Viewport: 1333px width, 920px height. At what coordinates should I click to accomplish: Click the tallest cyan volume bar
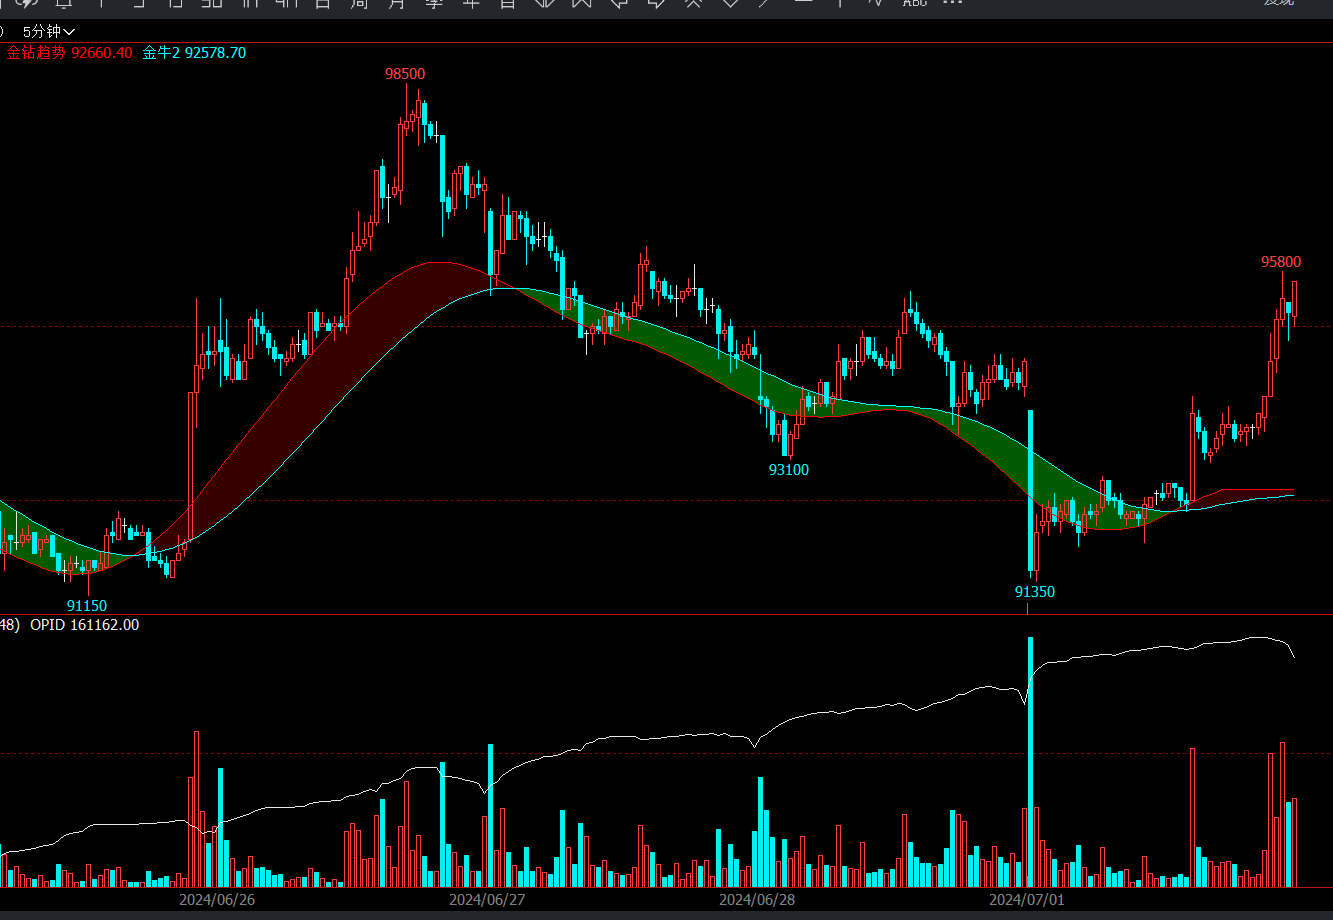pyautogui.click(x=1030, y=762)
